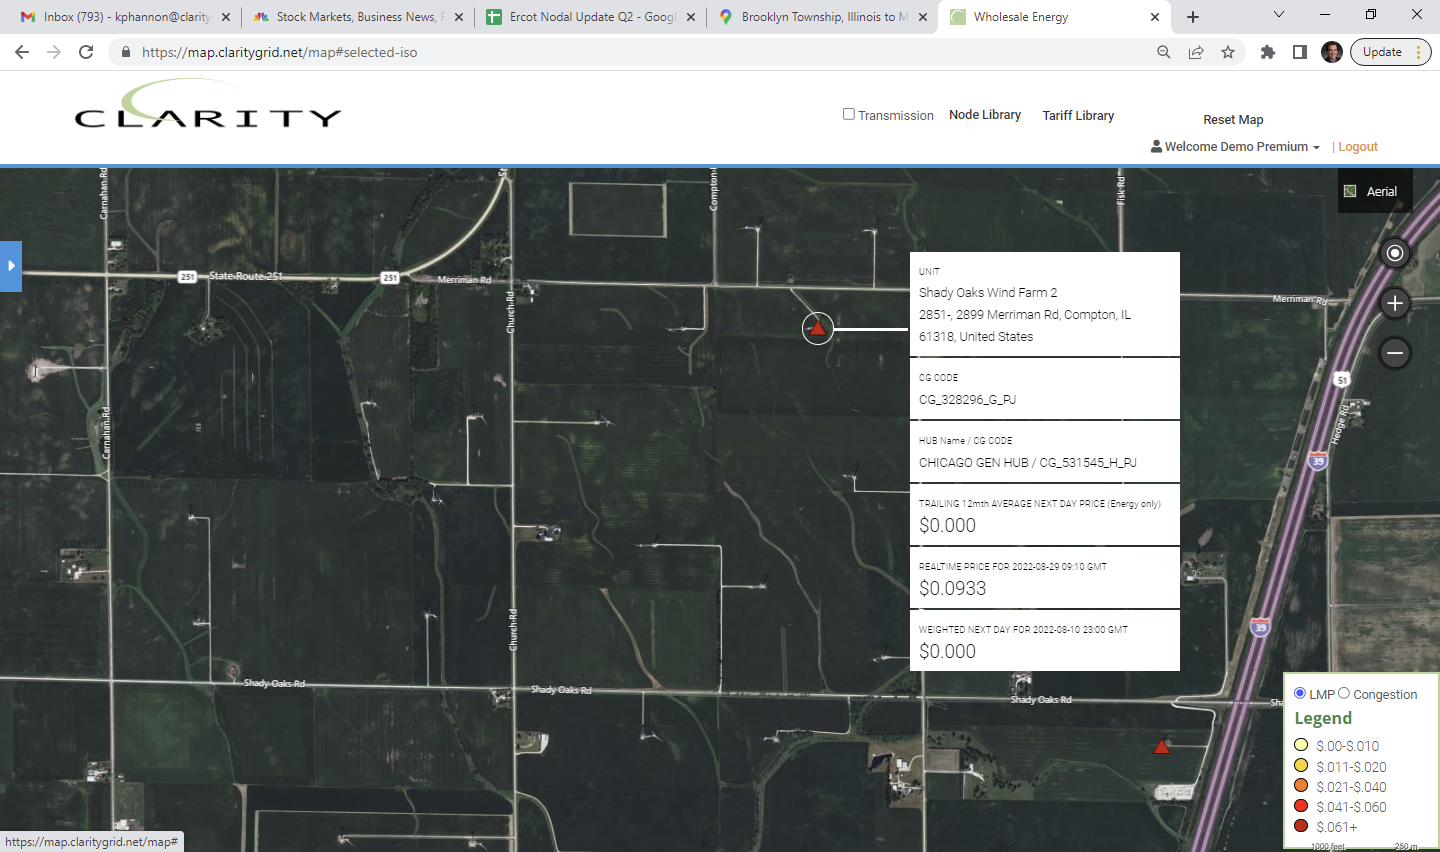The width and height of the screenshot is (1440, 852).
Task: Click the realtime price $0.0933
Action: click(x=953, y=588)
